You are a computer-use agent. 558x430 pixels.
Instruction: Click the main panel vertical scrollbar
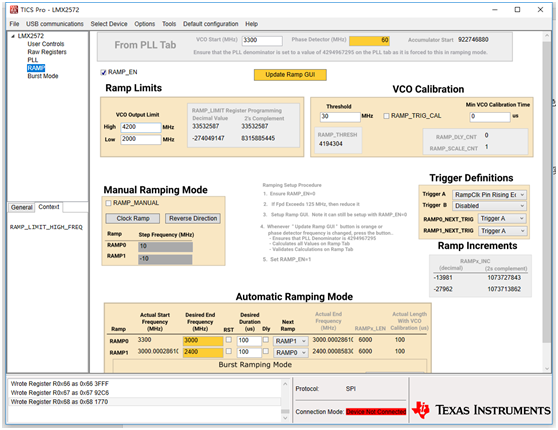point(547,192)
